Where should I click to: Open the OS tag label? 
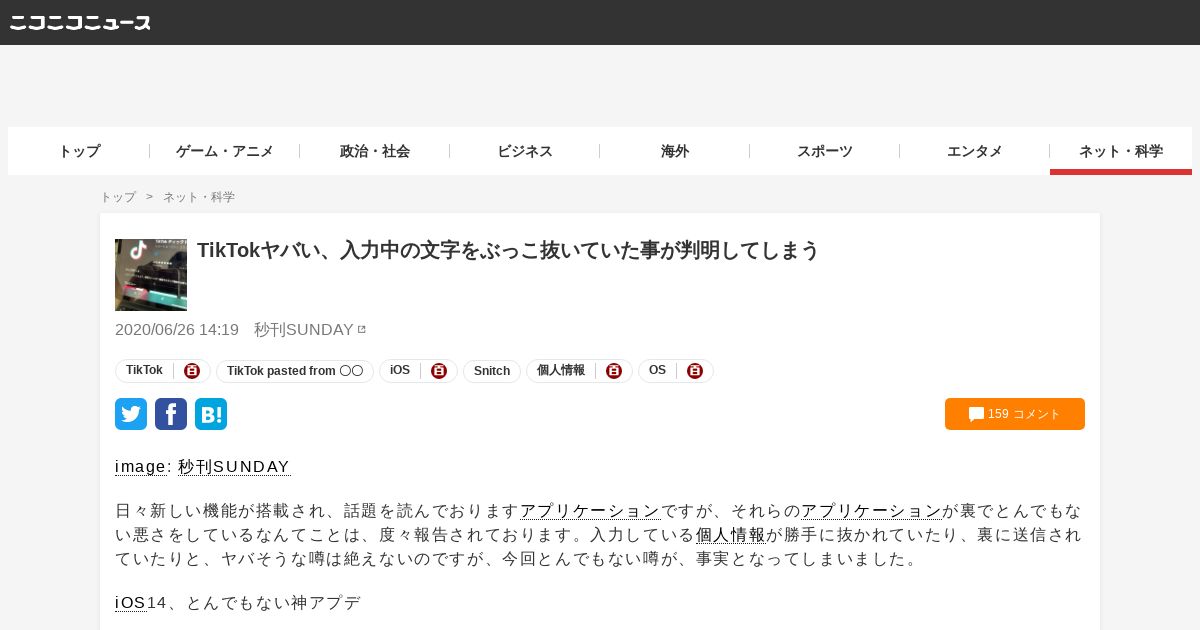pos(657,370)
